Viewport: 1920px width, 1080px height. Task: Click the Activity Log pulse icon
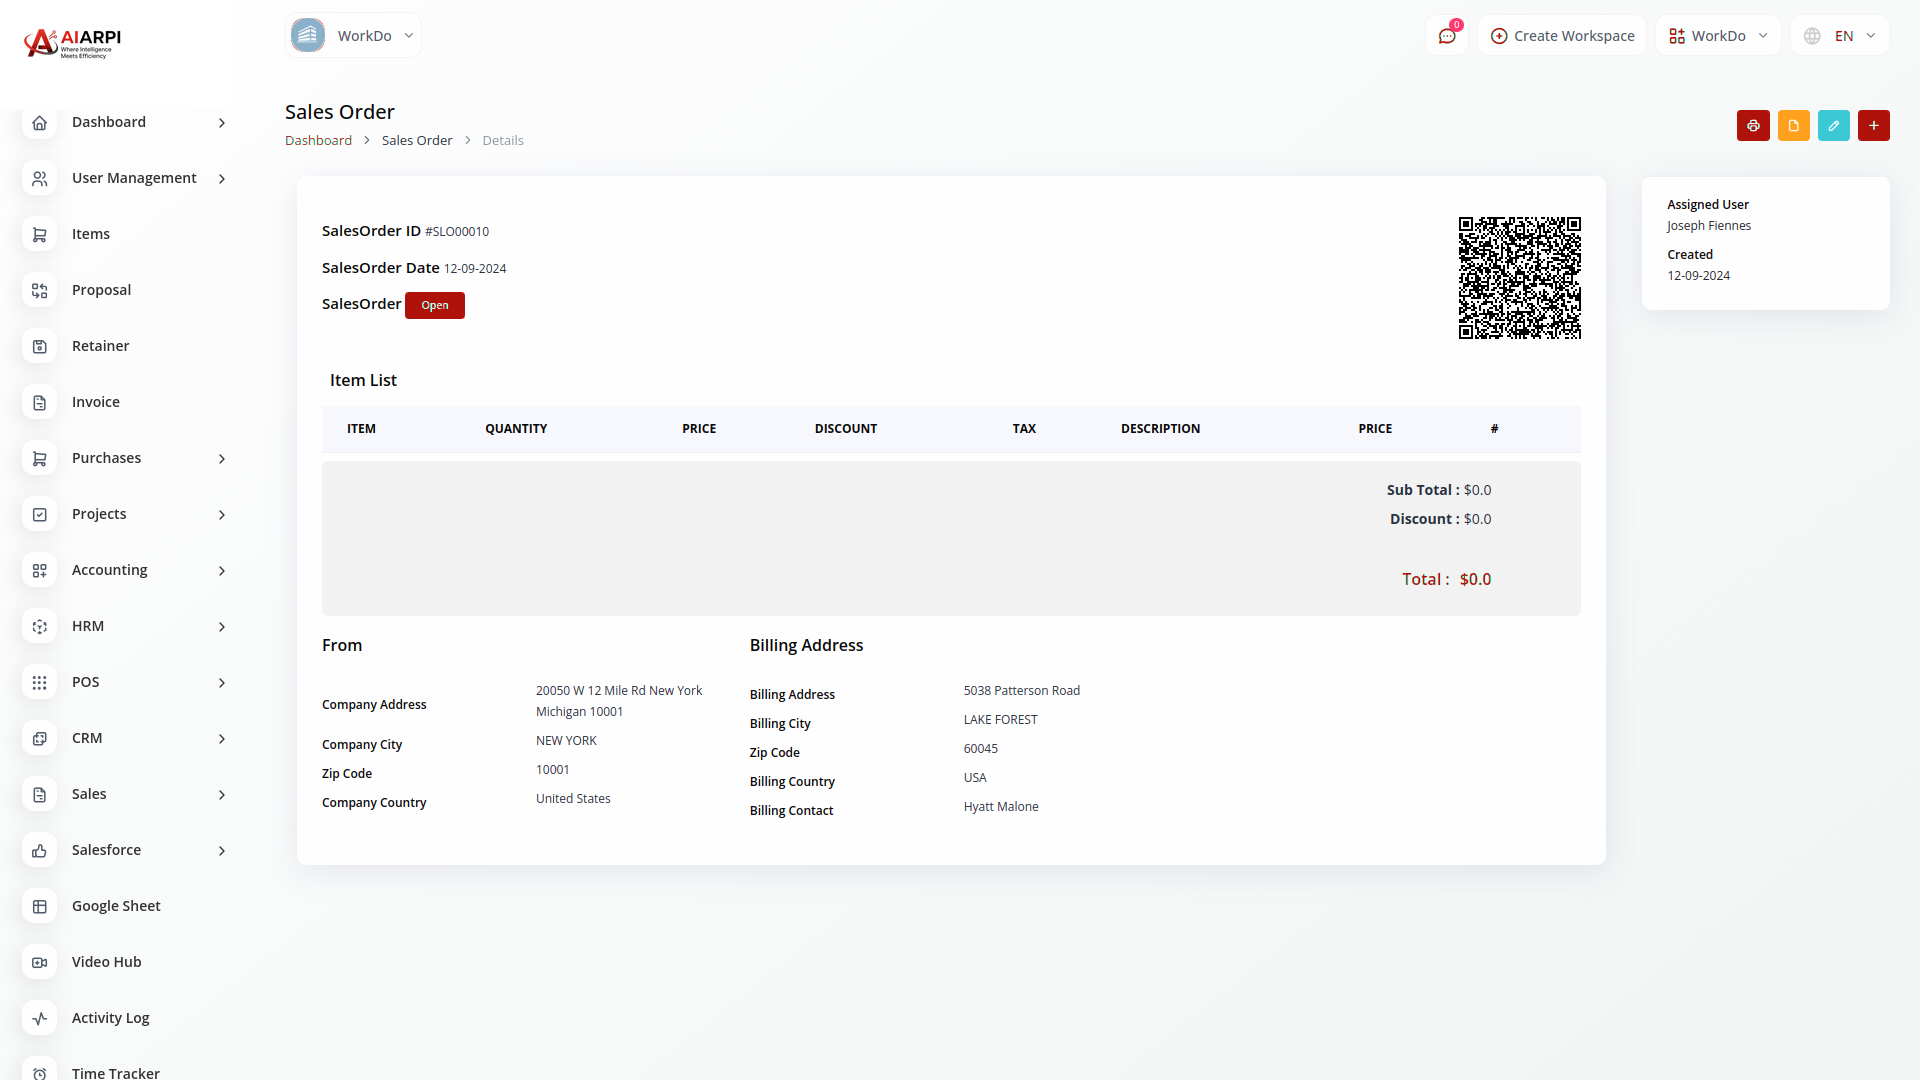[39, 1018]
